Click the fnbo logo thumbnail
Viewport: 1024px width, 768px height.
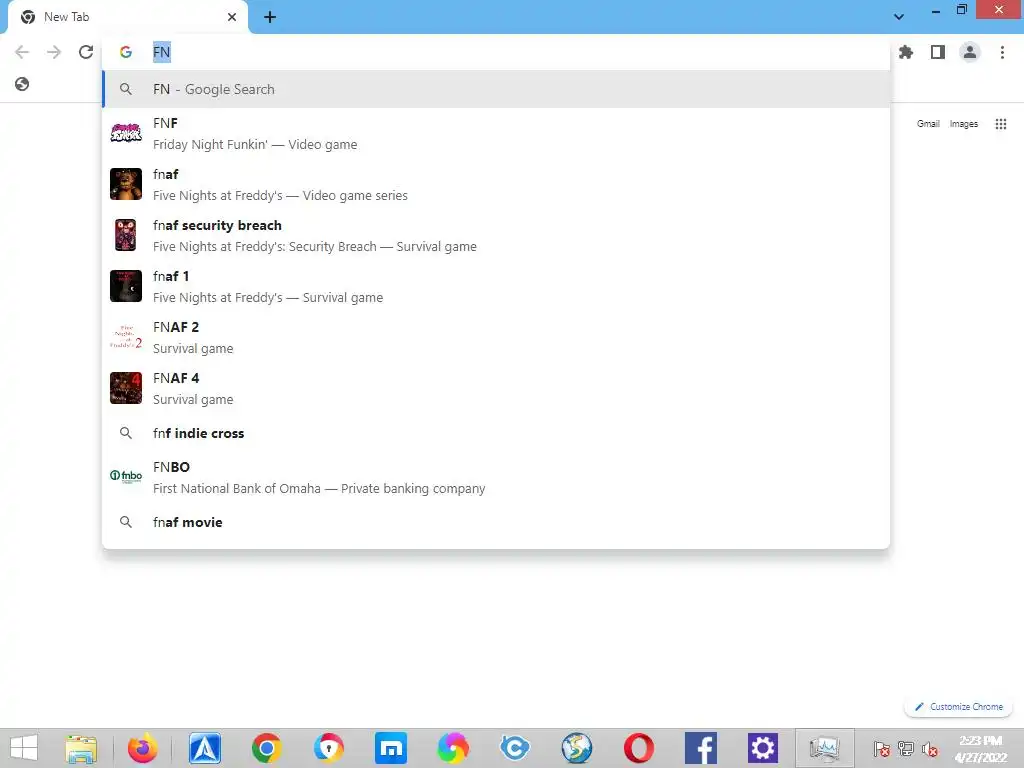[x=126, y=476]
